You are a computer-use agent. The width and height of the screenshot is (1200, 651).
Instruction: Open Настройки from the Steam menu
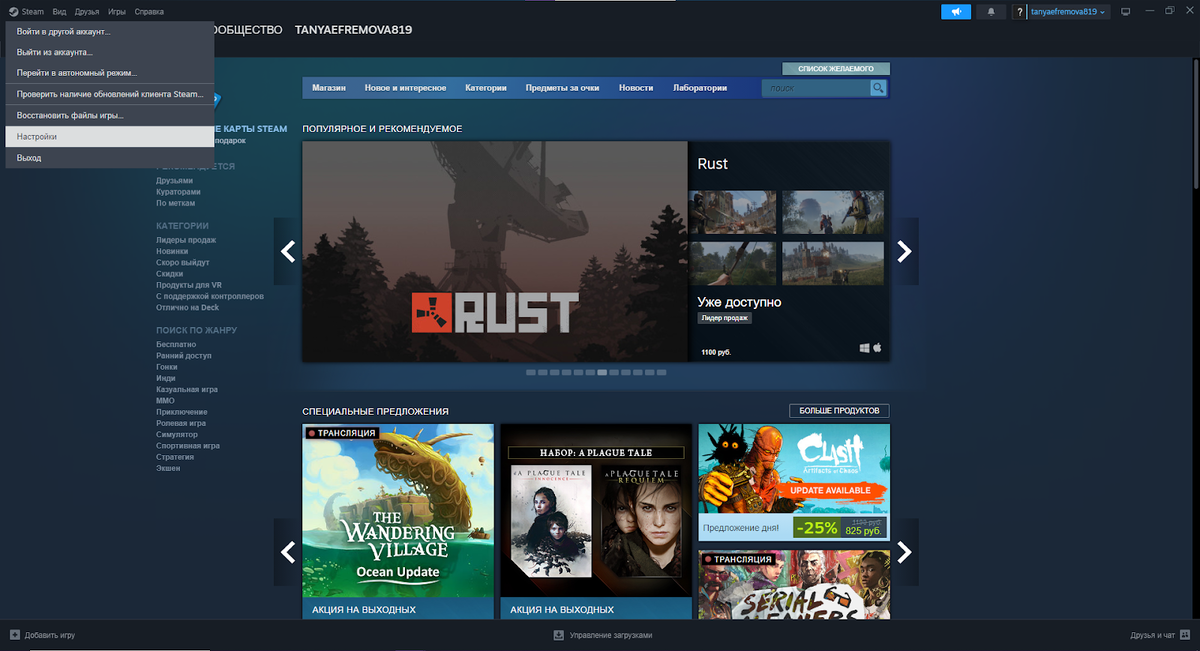[x=110, y=137]
